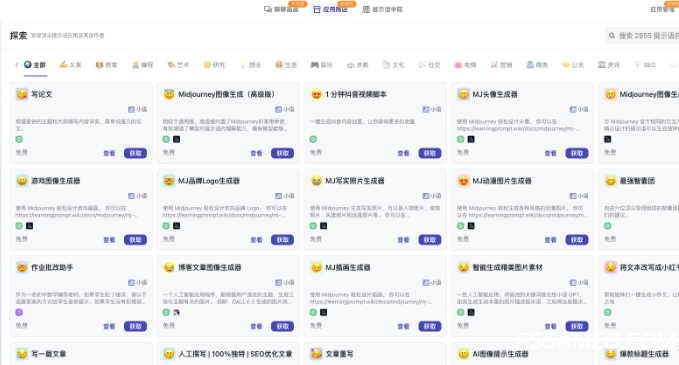Screen dimensions: 679x365
Task: Click 获取 on MJ插画生成器 card
Action: pyautogui.click(x=430, y=326)
